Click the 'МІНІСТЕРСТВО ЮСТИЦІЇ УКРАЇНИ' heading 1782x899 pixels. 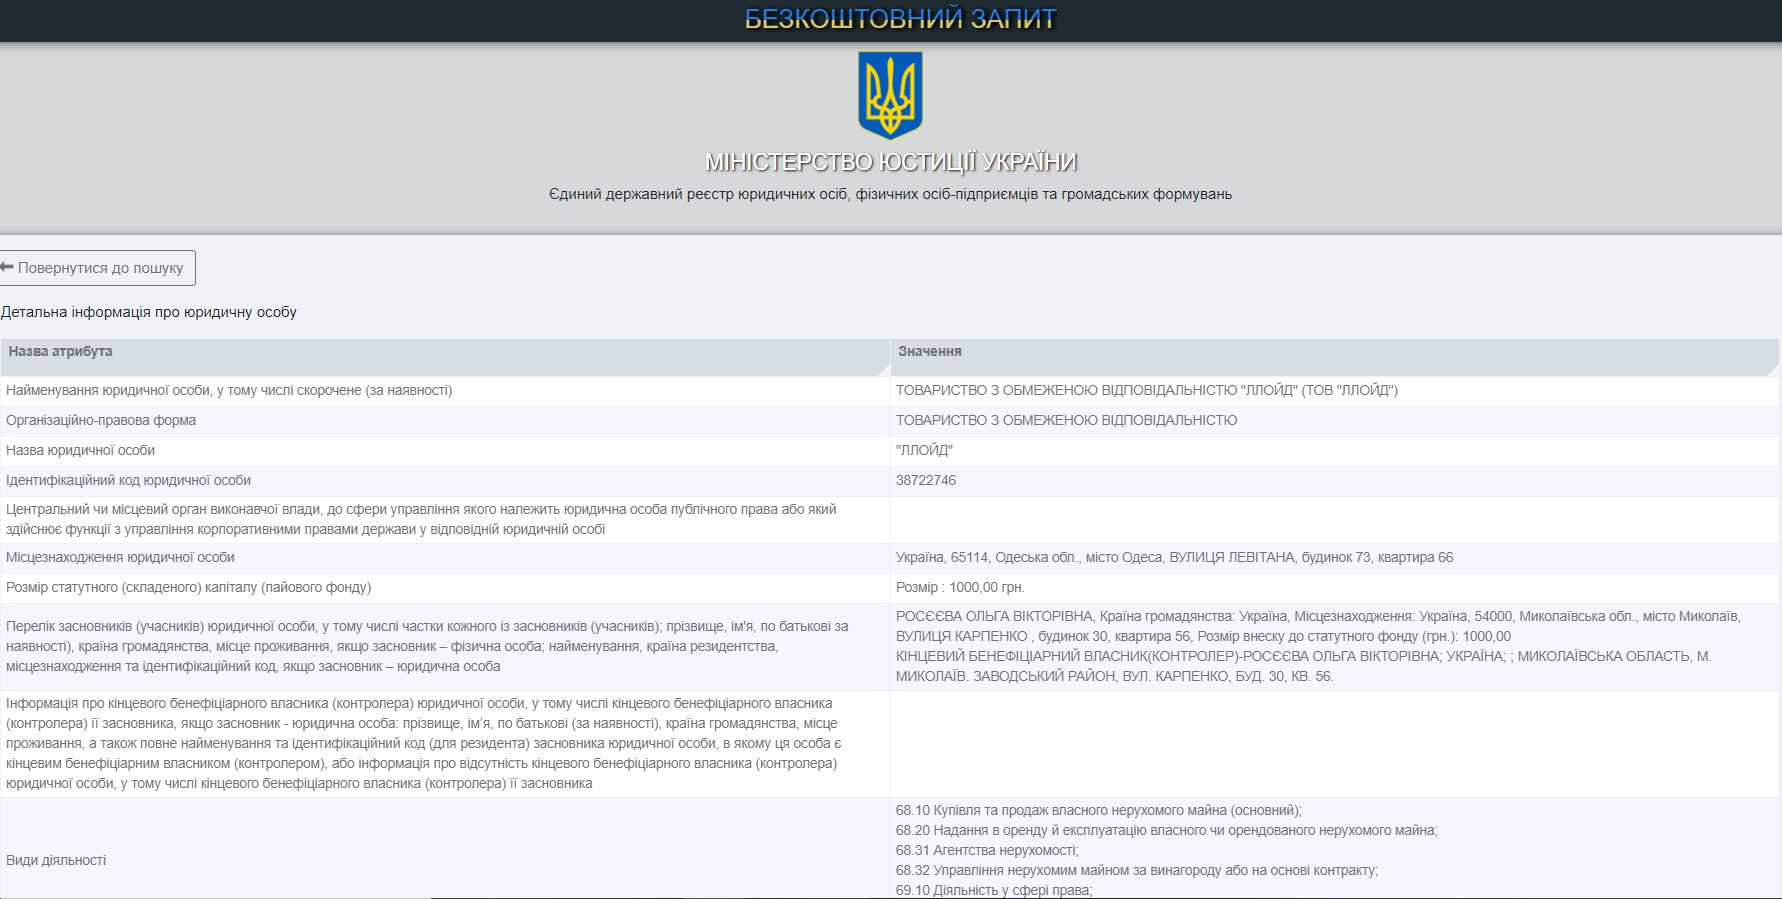[890, 162]
